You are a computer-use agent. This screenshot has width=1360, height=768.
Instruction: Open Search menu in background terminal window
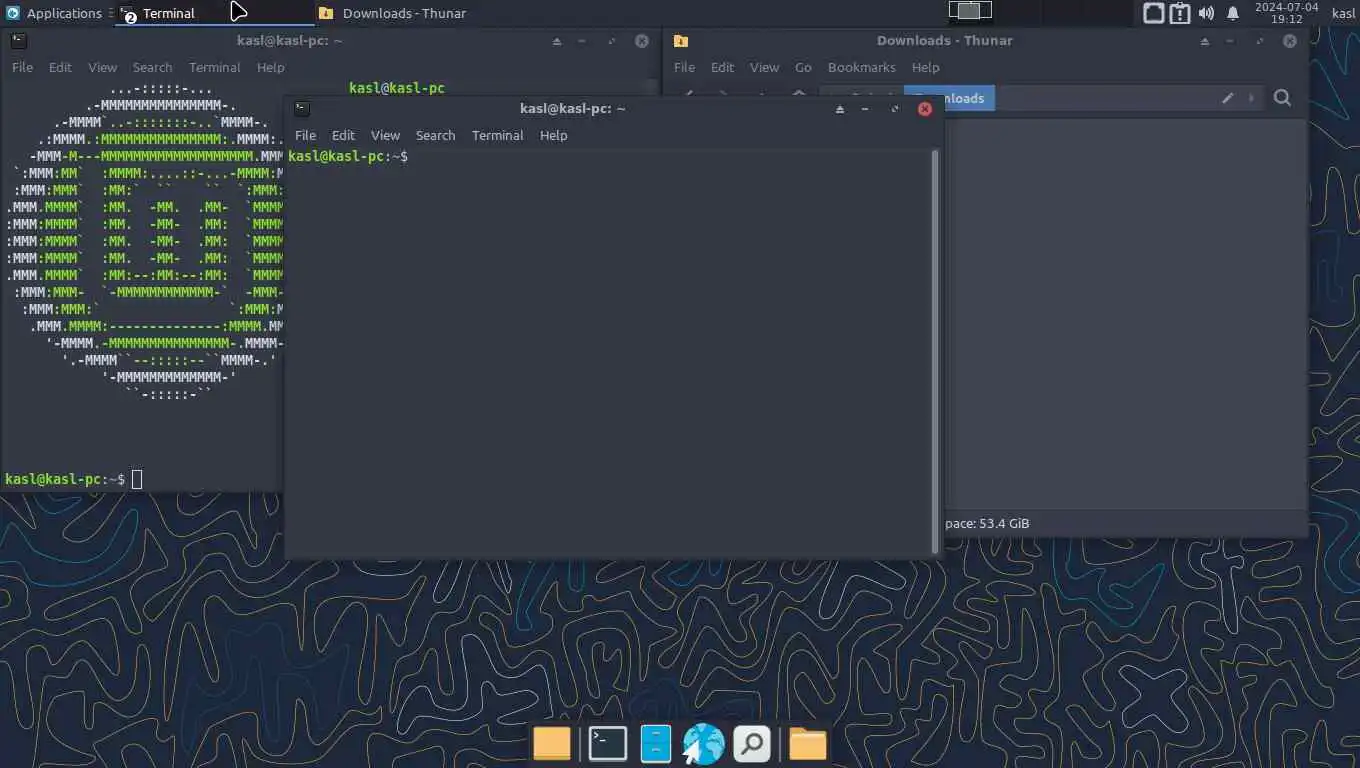[x=152, y=67]
